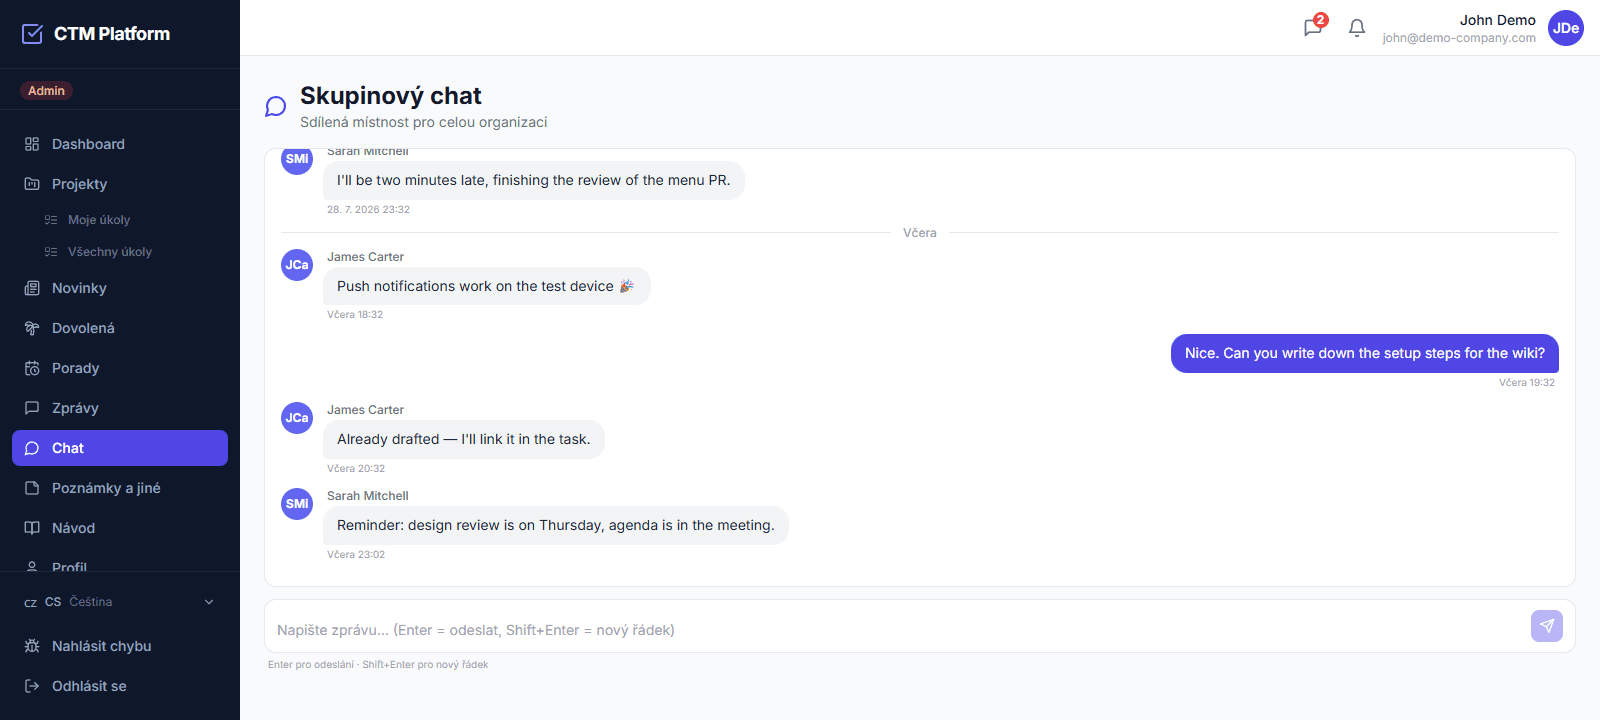
Task: Click the JDe user avatar
Action: coord(1566,28)
